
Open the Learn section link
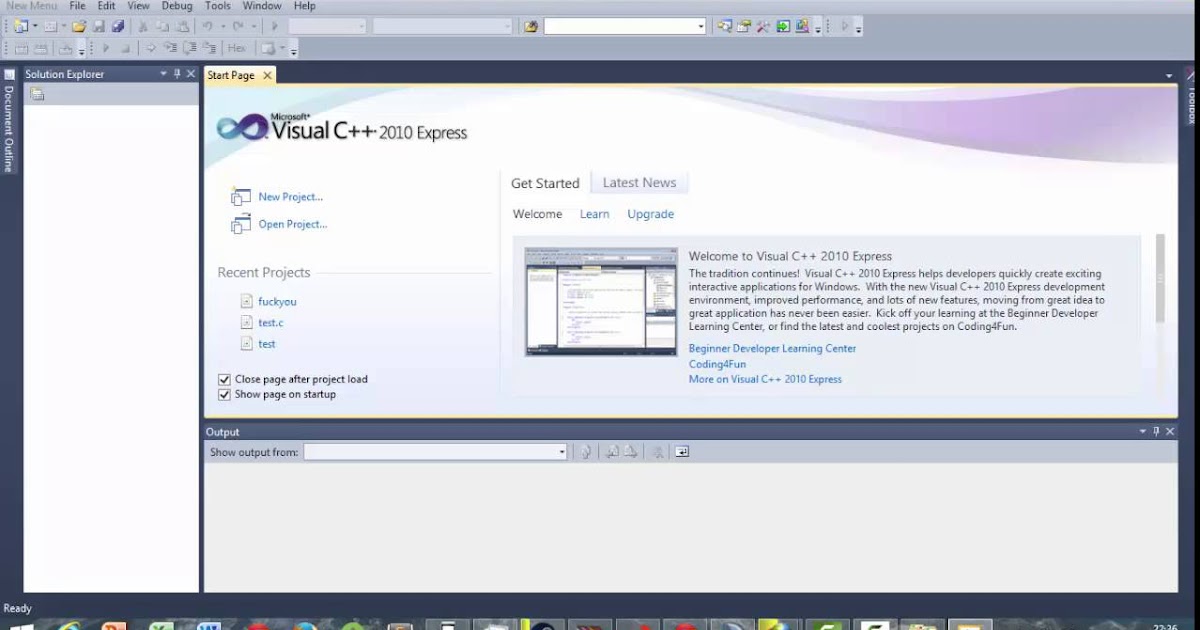pyautogui.click(x=594, y=214)
